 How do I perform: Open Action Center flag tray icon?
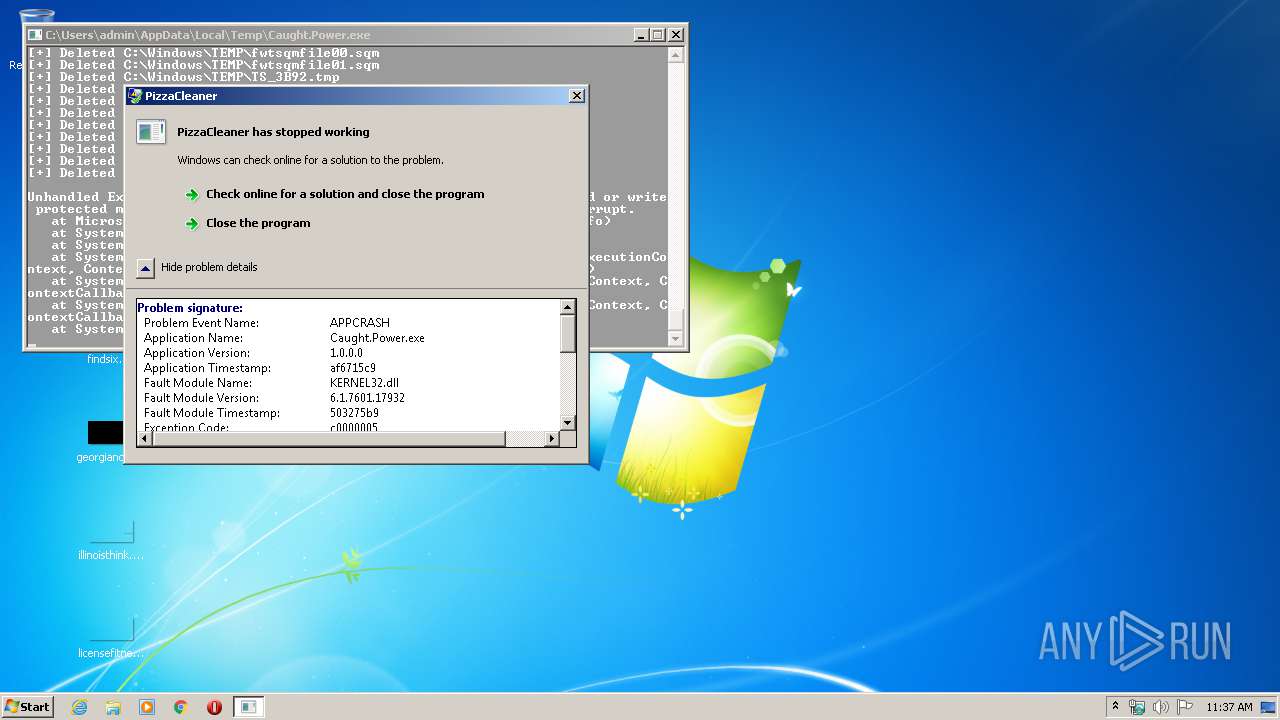tap(1185, 707)
